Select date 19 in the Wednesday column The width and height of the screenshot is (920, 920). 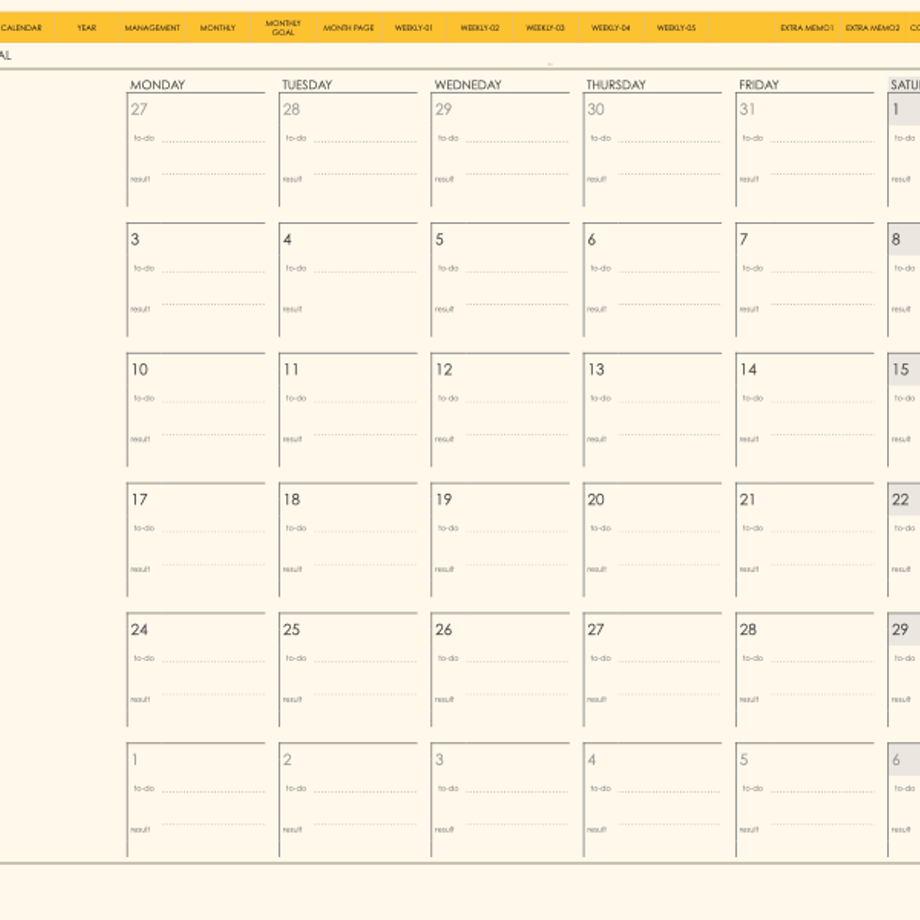[444, 500]
